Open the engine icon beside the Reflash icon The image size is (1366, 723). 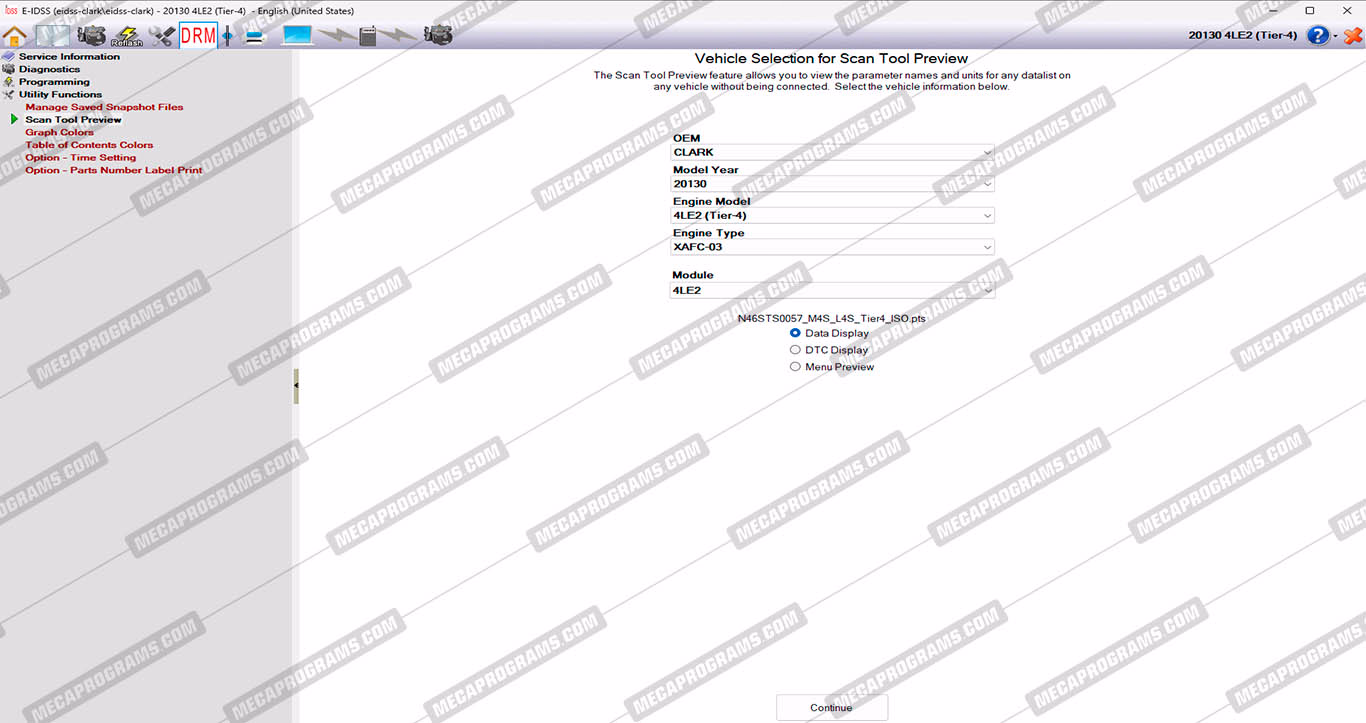(91, 36)
